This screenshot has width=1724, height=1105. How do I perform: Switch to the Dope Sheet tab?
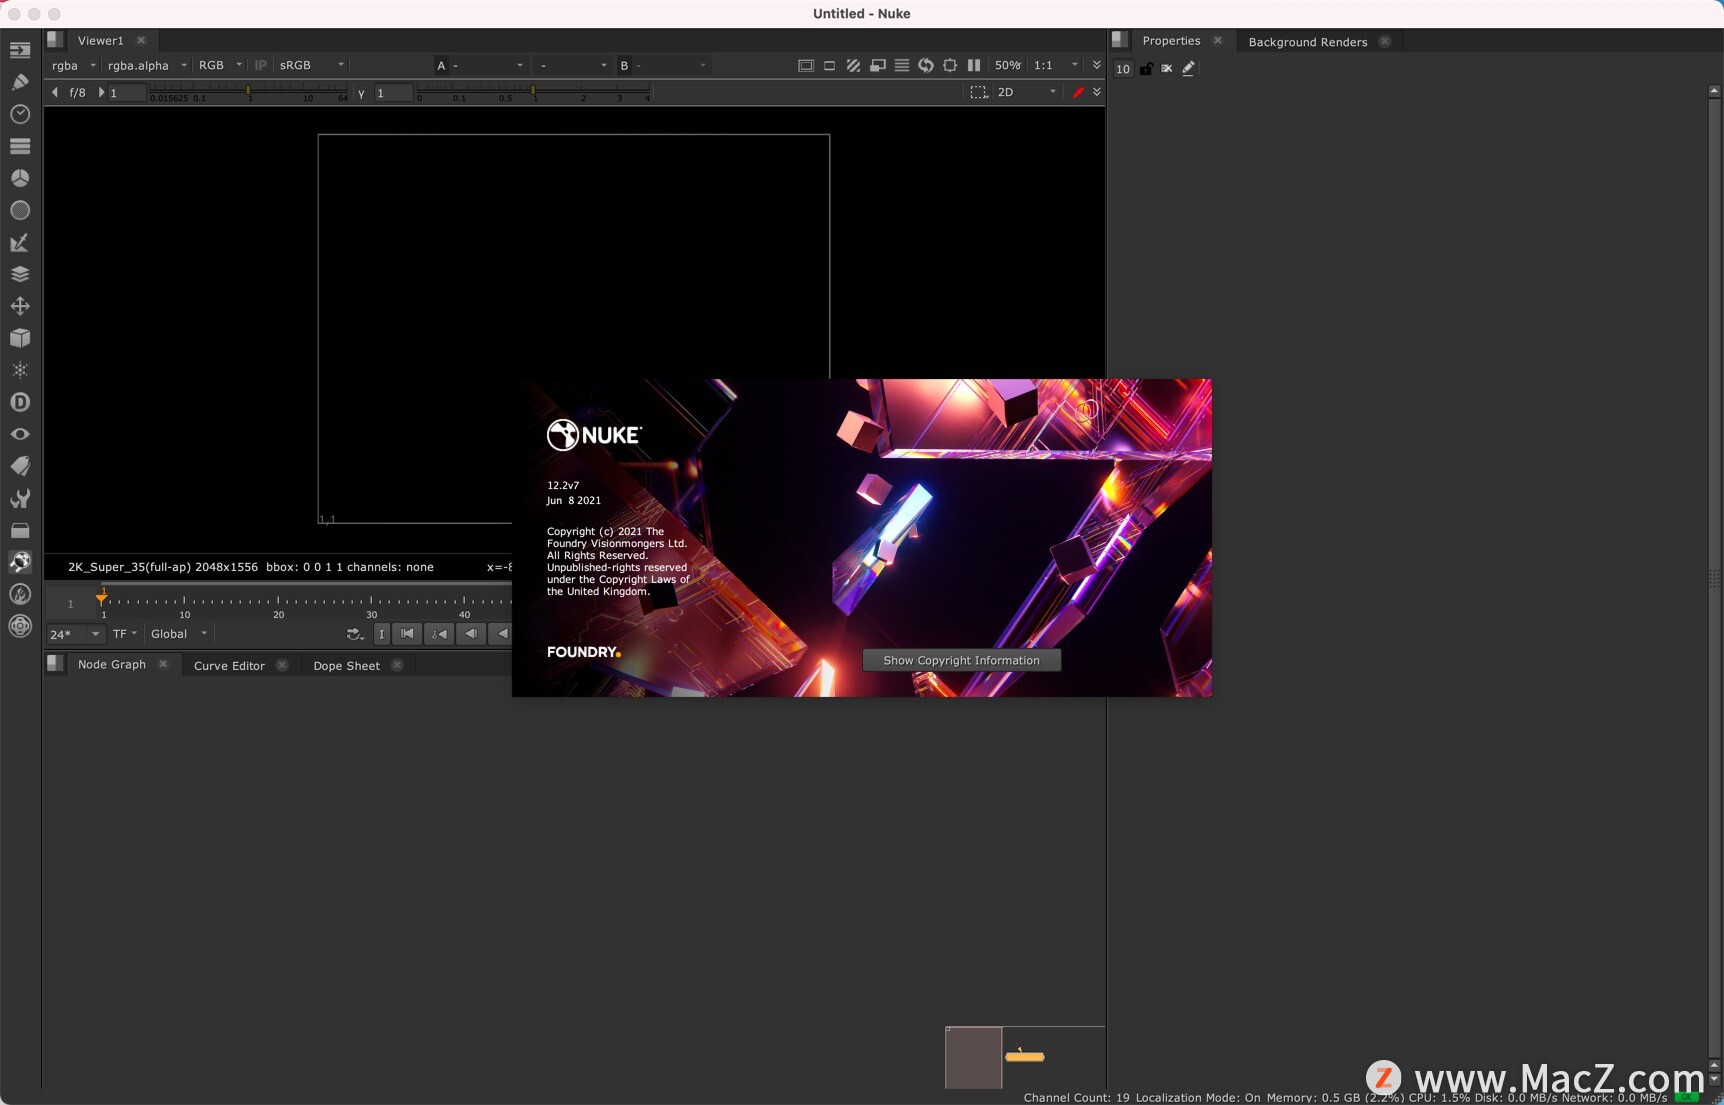(x=346, y=666)
